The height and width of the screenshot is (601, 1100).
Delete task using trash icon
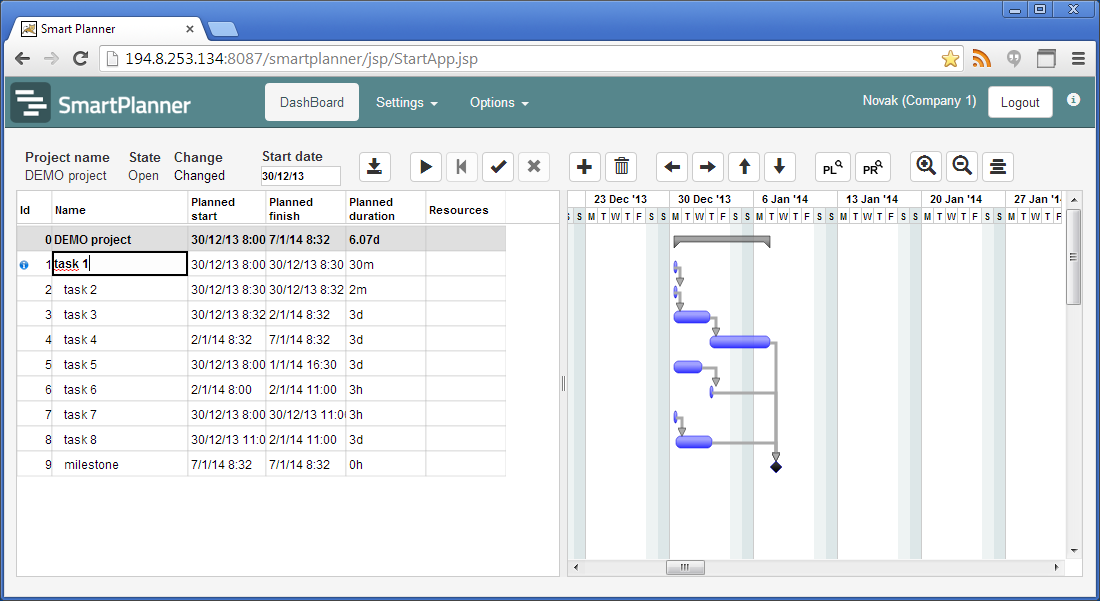point(621,167)
